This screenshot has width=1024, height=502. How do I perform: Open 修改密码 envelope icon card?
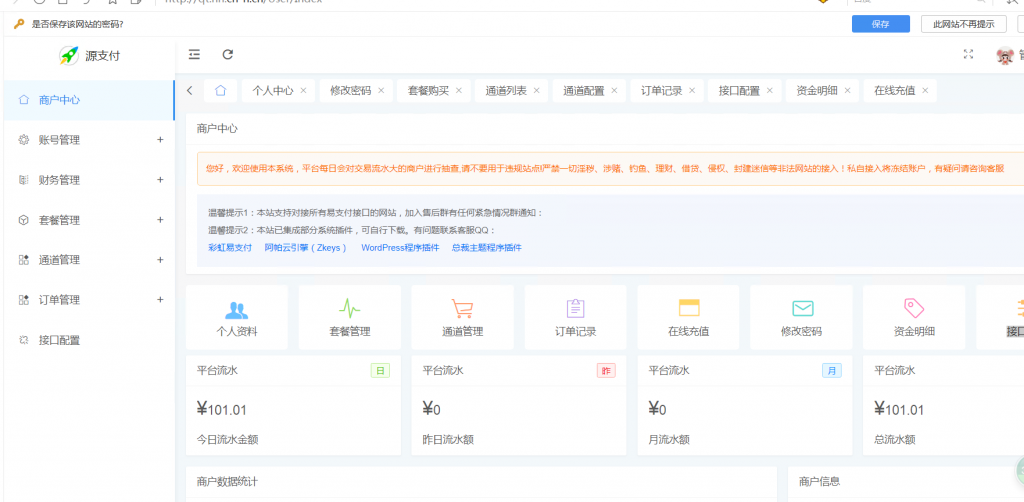801,309
